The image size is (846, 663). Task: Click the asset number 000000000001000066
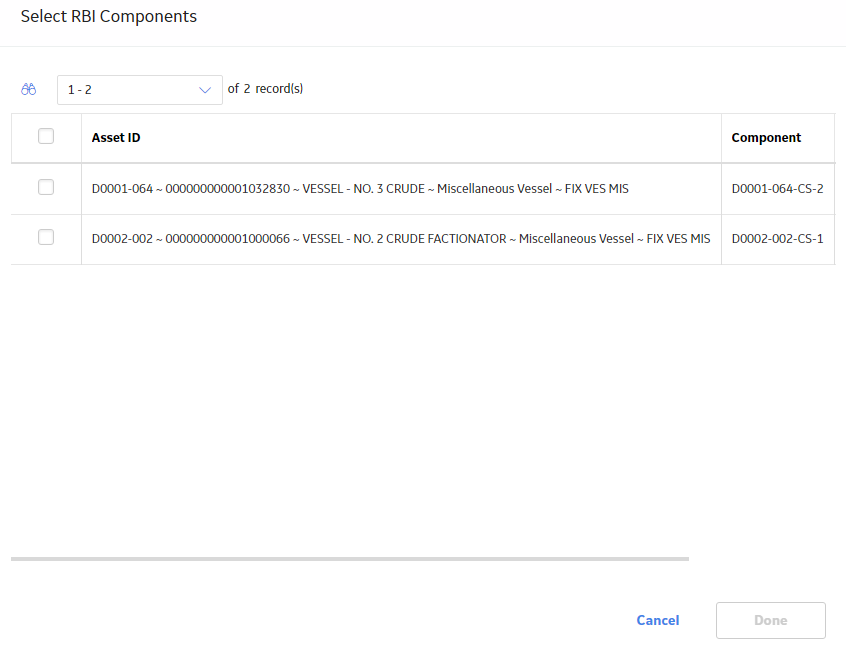pyautogui.click(x=228, y=239)
